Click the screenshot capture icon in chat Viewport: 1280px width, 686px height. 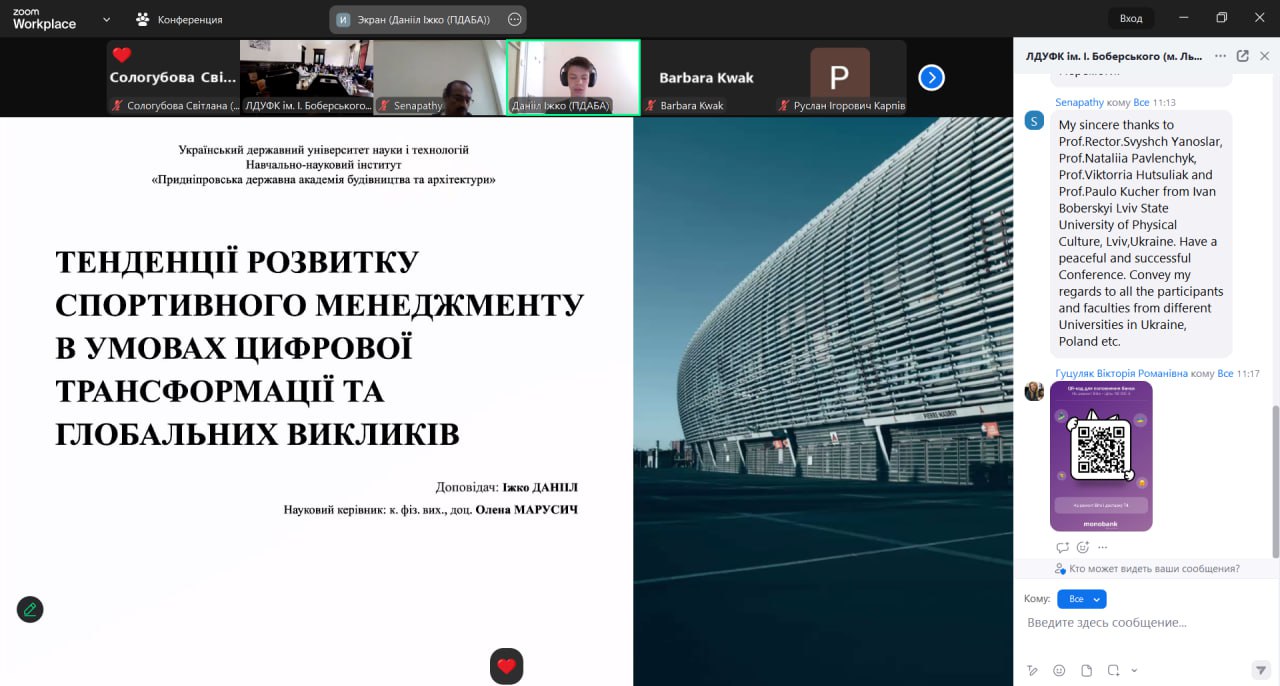click(x=1113, y=670)
